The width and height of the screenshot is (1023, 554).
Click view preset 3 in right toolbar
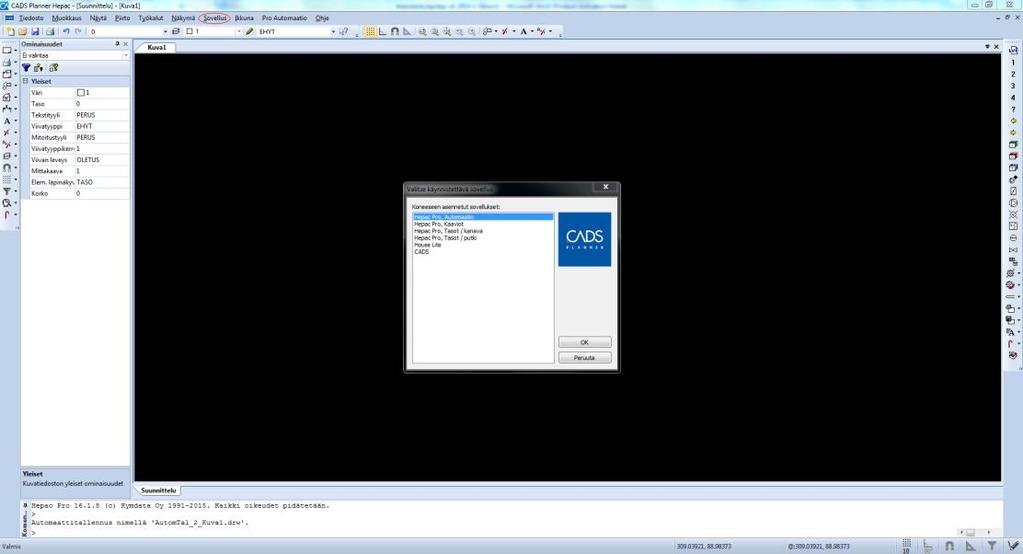1013,85
